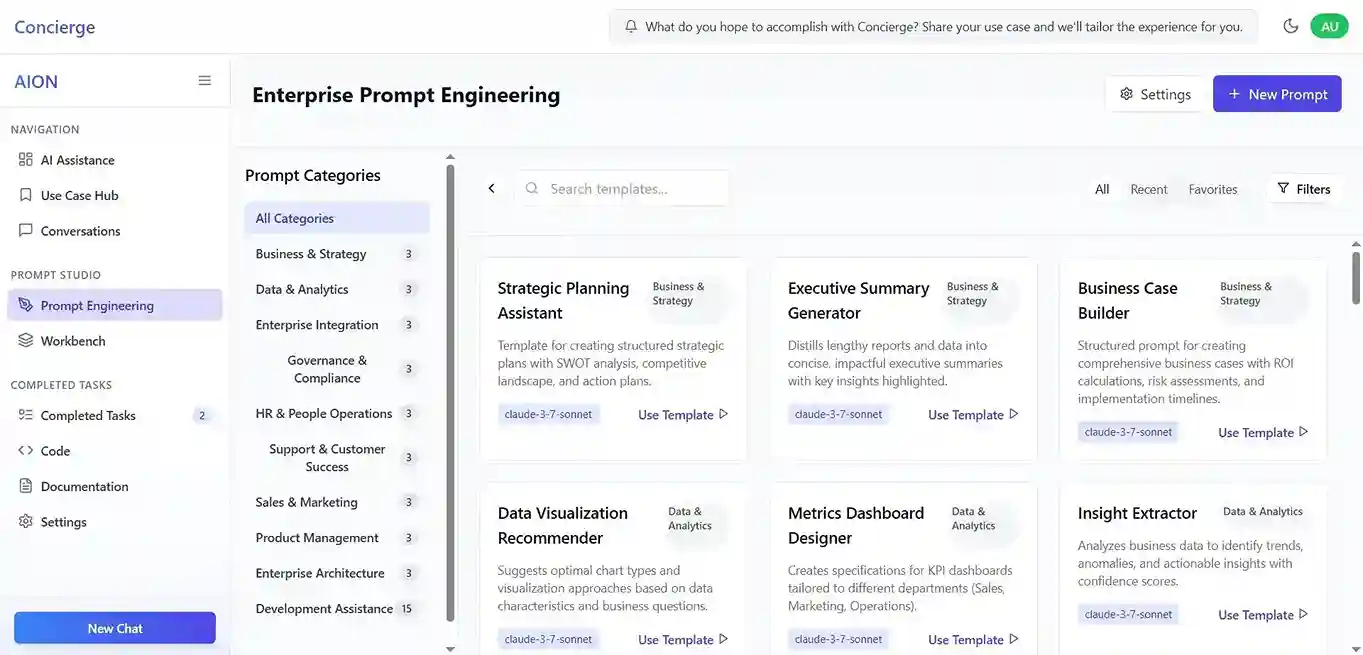Open Workbench in the sidebar

tap(73, 341)
